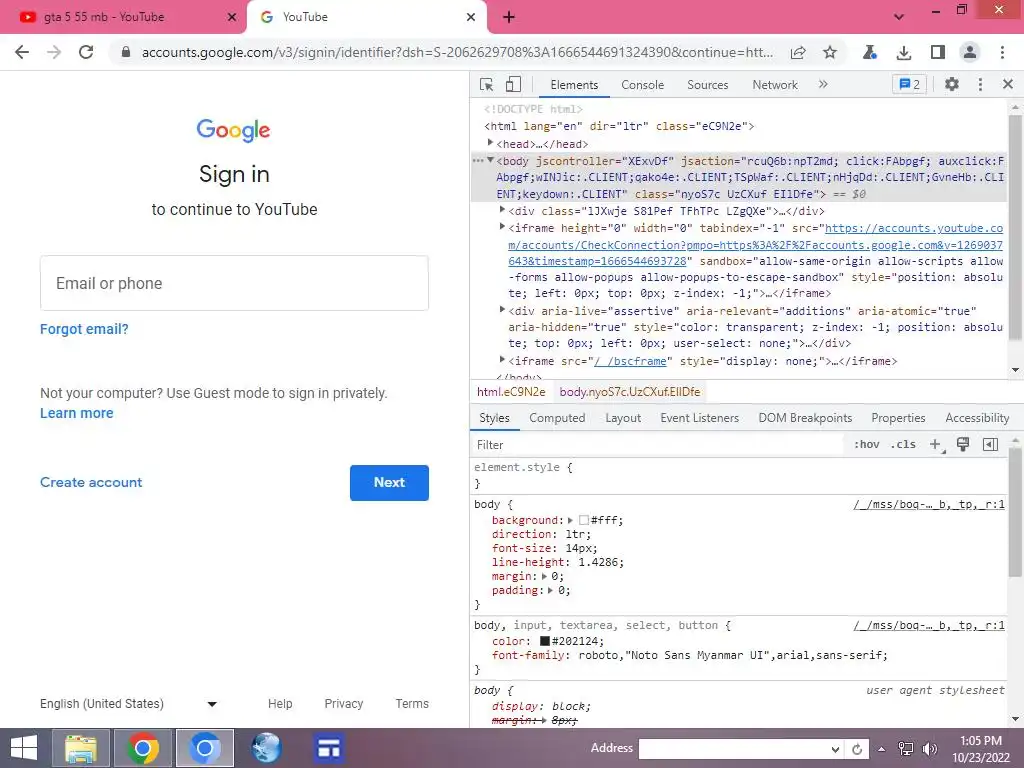
Task: Toggle Chrome side panel icon
Action: [x=938, y=52]
